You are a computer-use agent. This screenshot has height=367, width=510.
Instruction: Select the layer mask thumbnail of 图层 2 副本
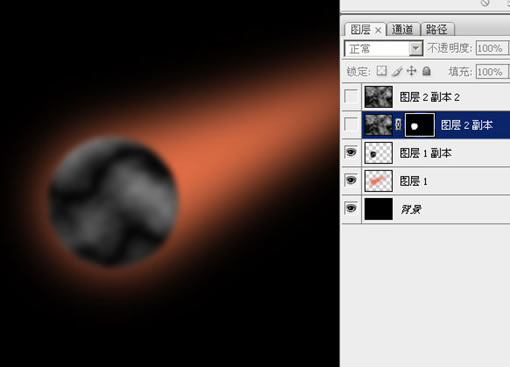pyautogui.click(x=420, y=125)
